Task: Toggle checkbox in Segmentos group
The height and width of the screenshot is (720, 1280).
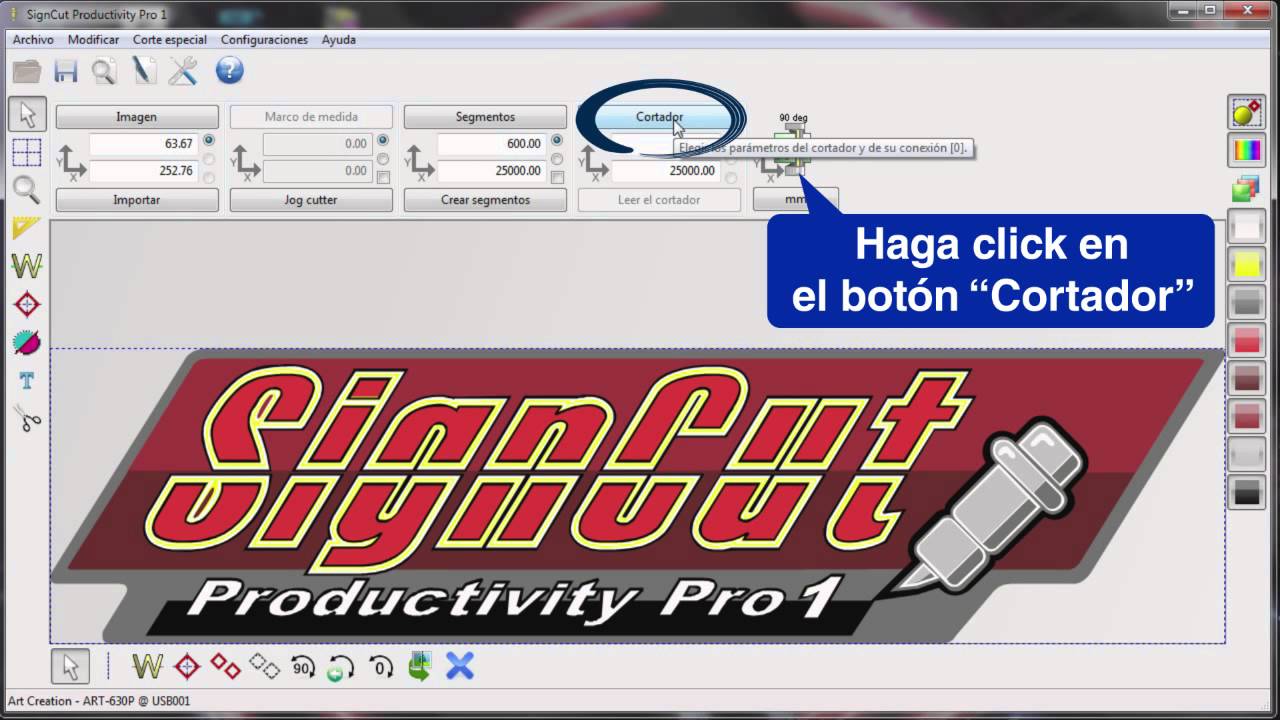Action: 557,178
